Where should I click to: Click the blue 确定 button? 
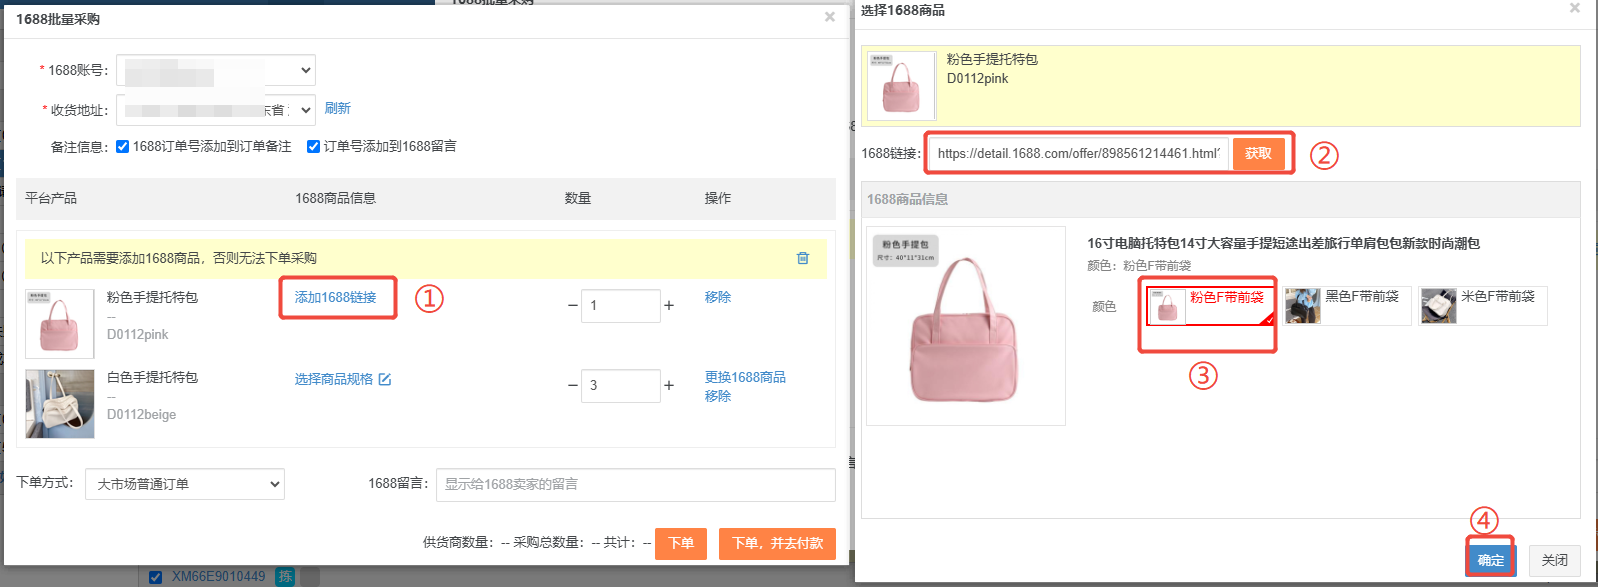[x=1490, y=560]
